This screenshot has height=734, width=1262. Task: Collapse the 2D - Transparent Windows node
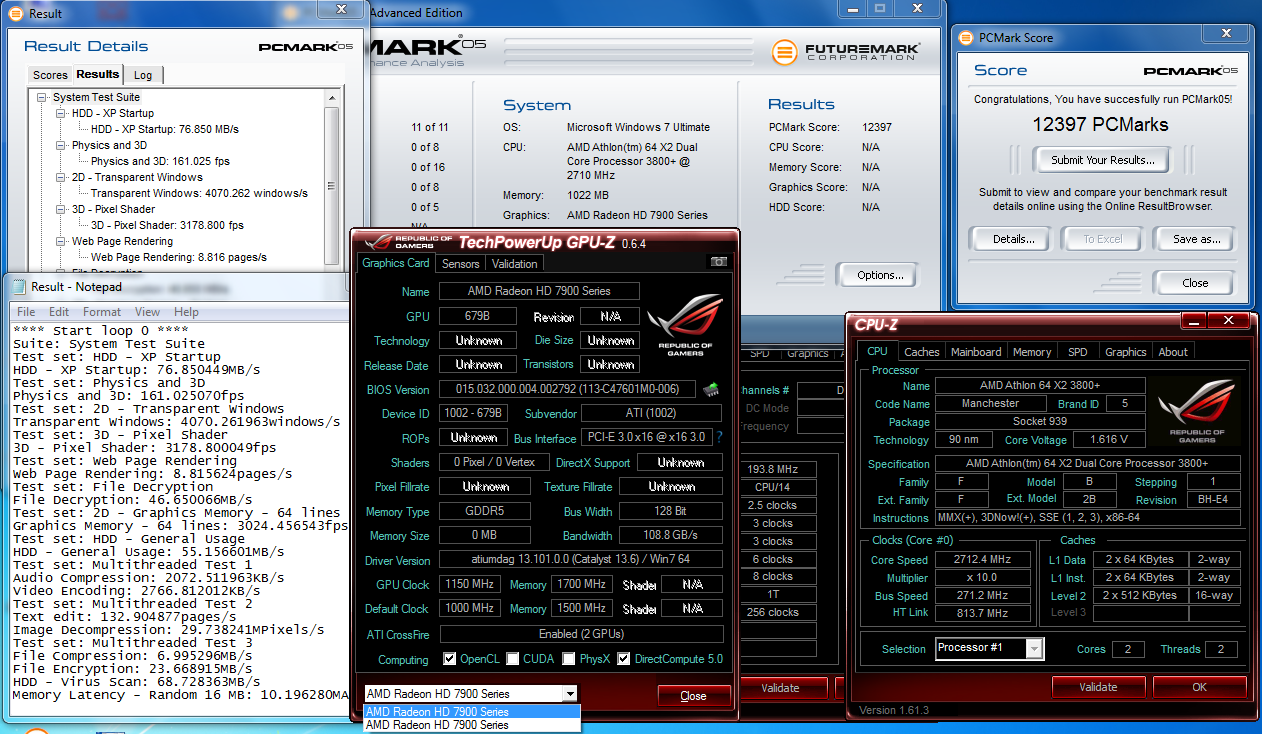point(61,177)
